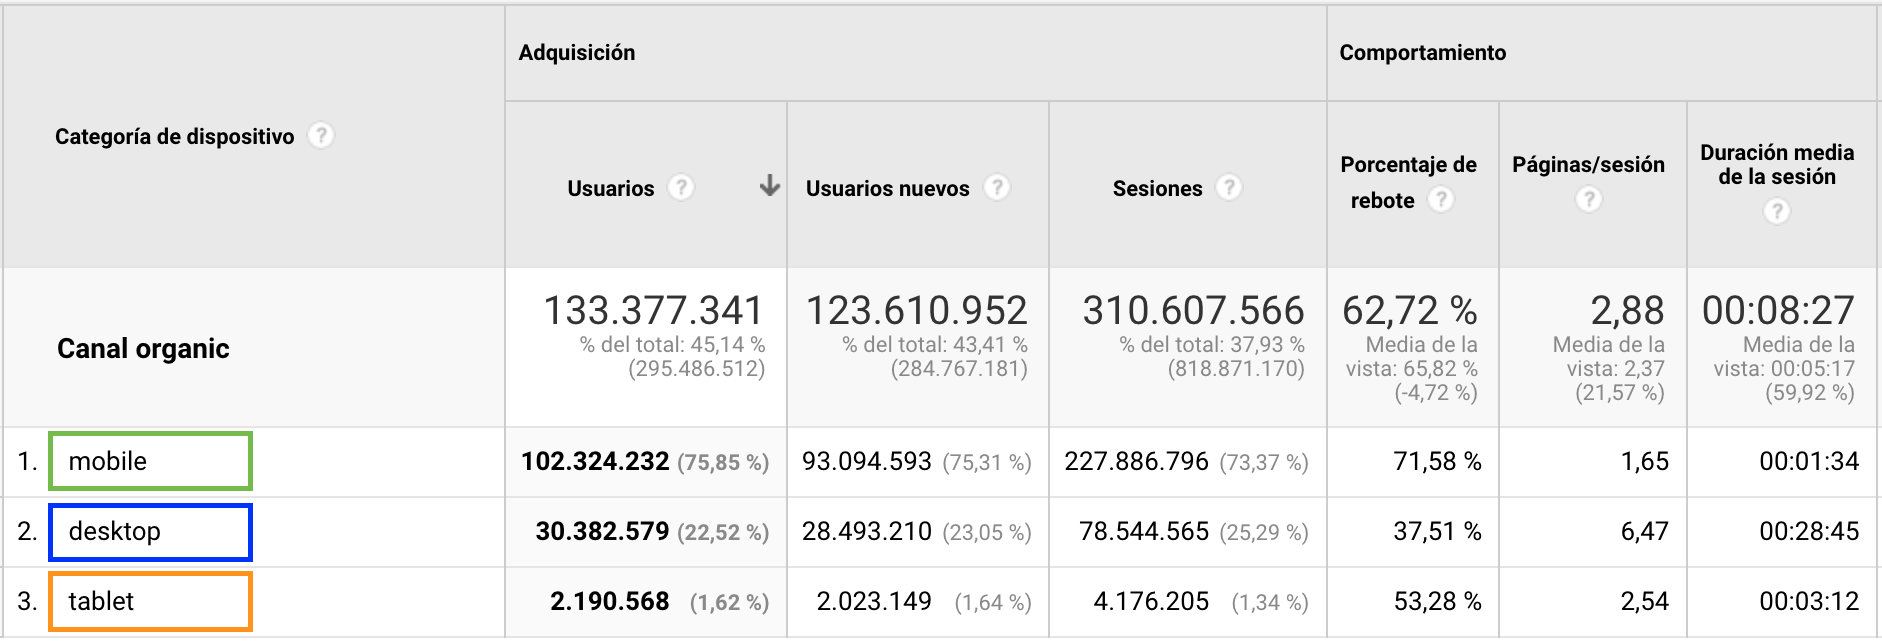Image resolution: width=1882 pixels, height=642 pixels.
Task: Click the Comportamiento section header
Action: coord(1421,52)
